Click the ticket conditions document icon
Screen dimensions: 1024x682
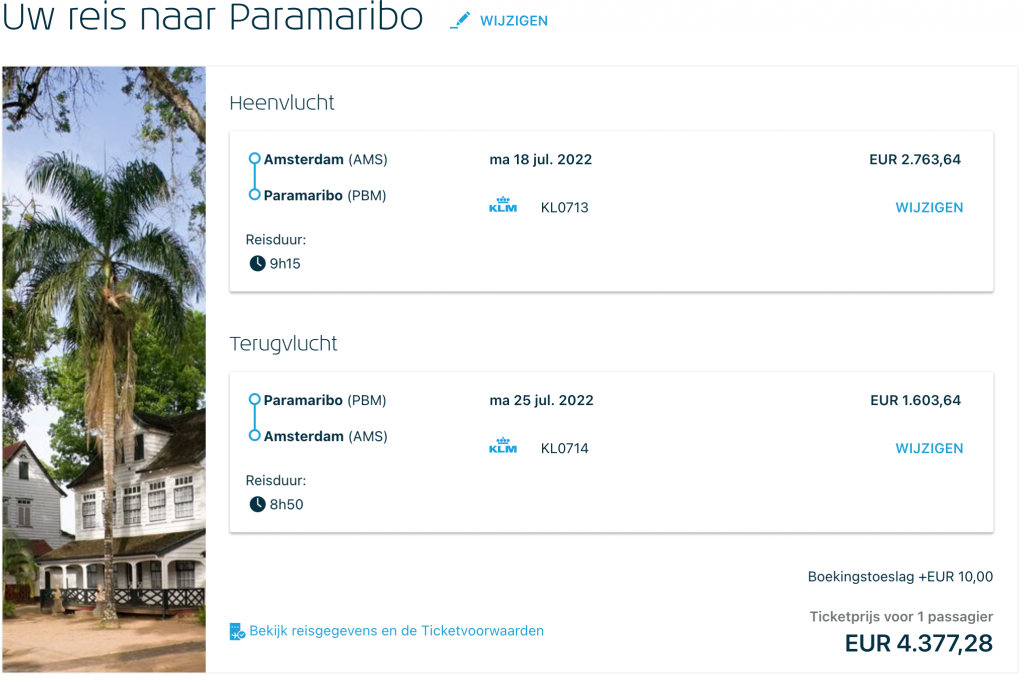point(237,631)
